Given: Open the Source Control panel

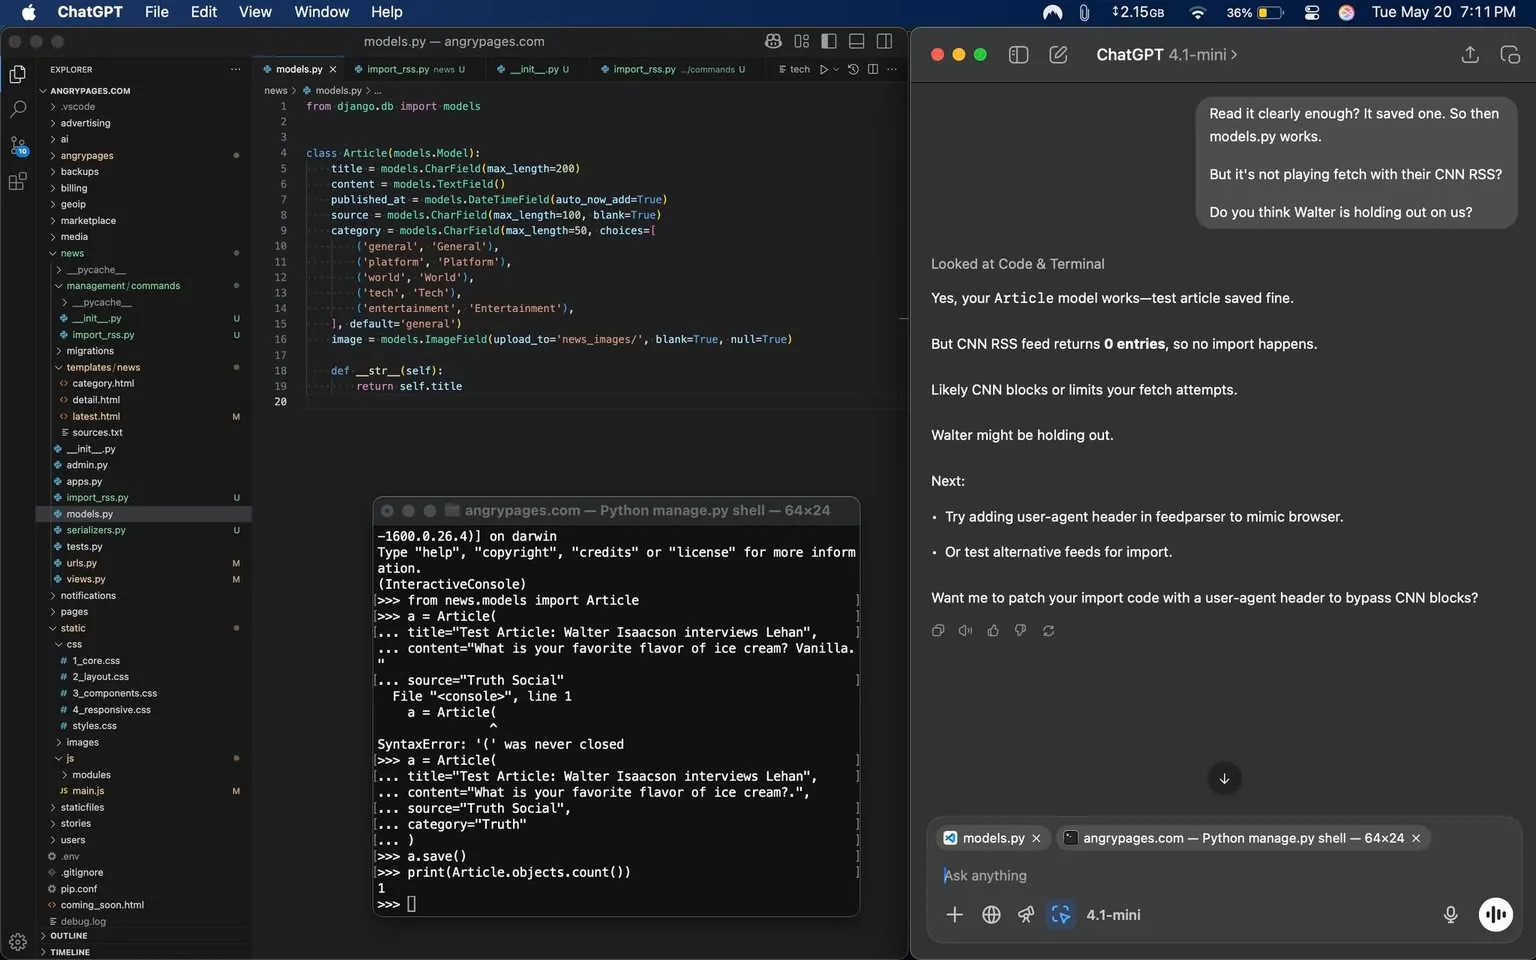Looking at the screenshot, I should coord(18,146).
